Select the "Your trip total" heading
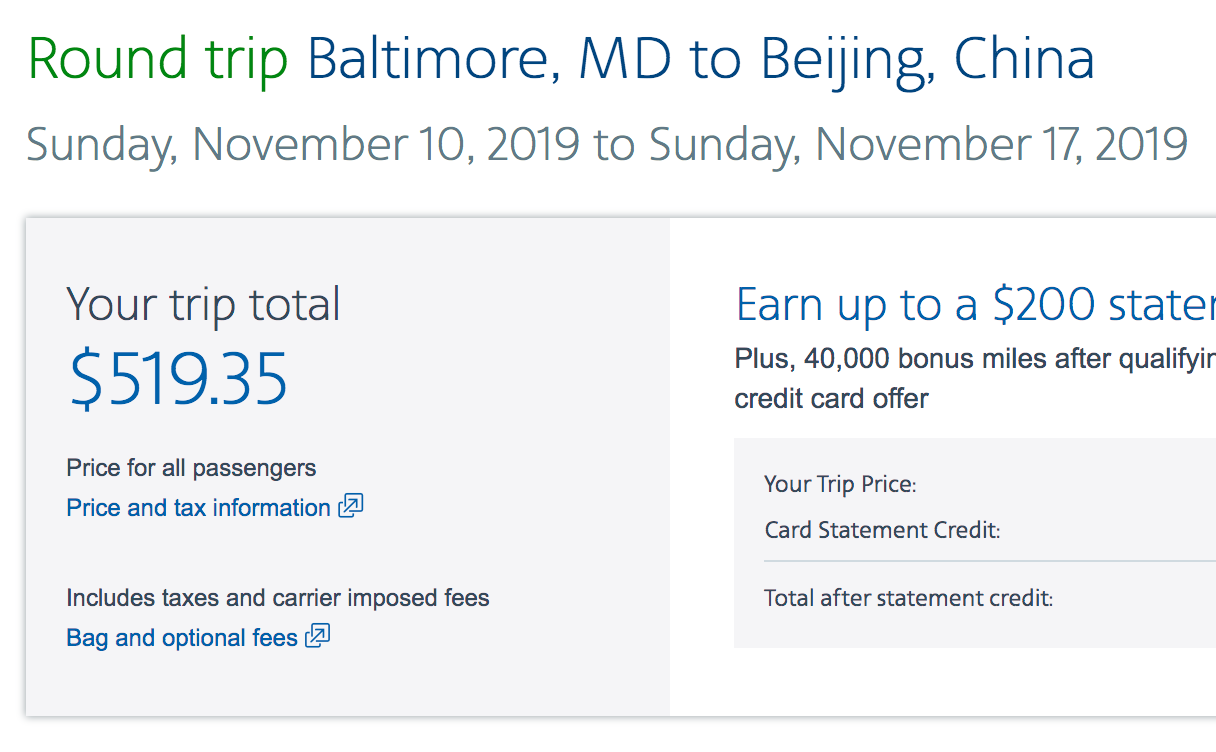The height and width of the screenshot is (752, 1216). (x=203, y=304)
